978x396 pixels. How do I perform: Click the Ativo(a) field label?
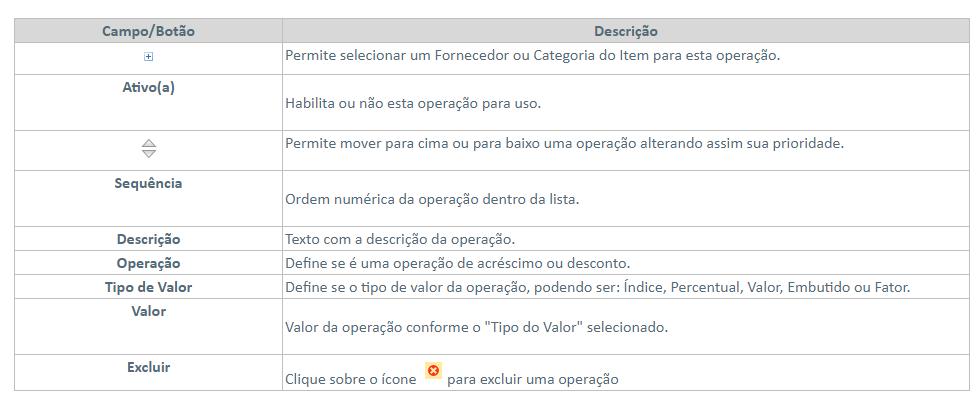click(x=148, y=87)
